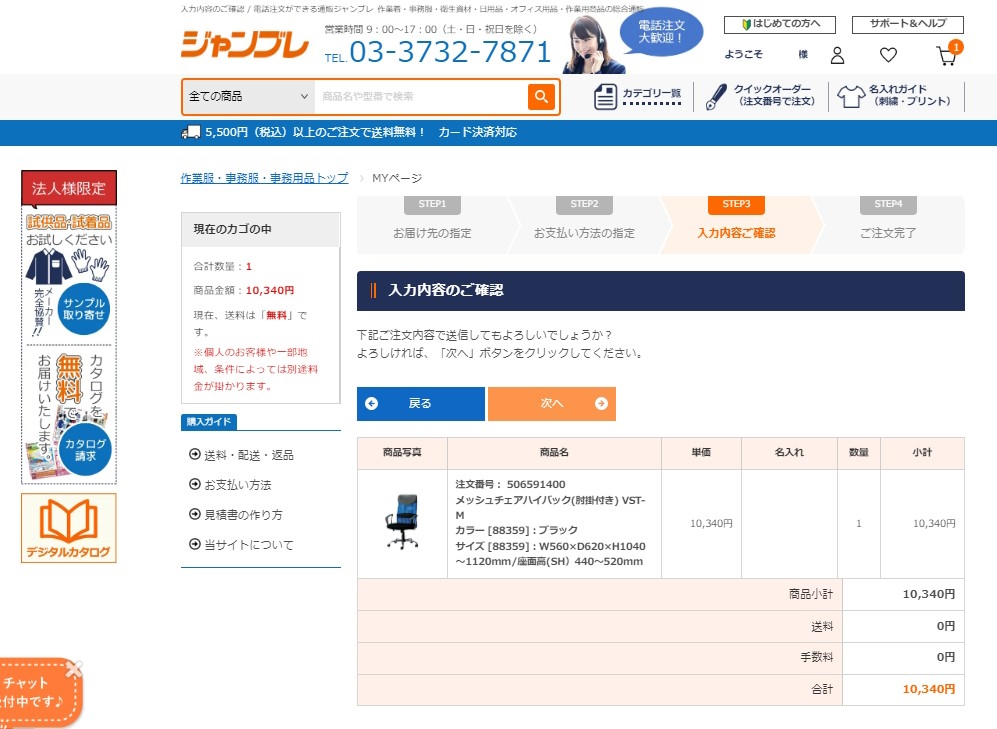997x729 pixels.
Task: Open the user account icon
Action: click(838, 55)
